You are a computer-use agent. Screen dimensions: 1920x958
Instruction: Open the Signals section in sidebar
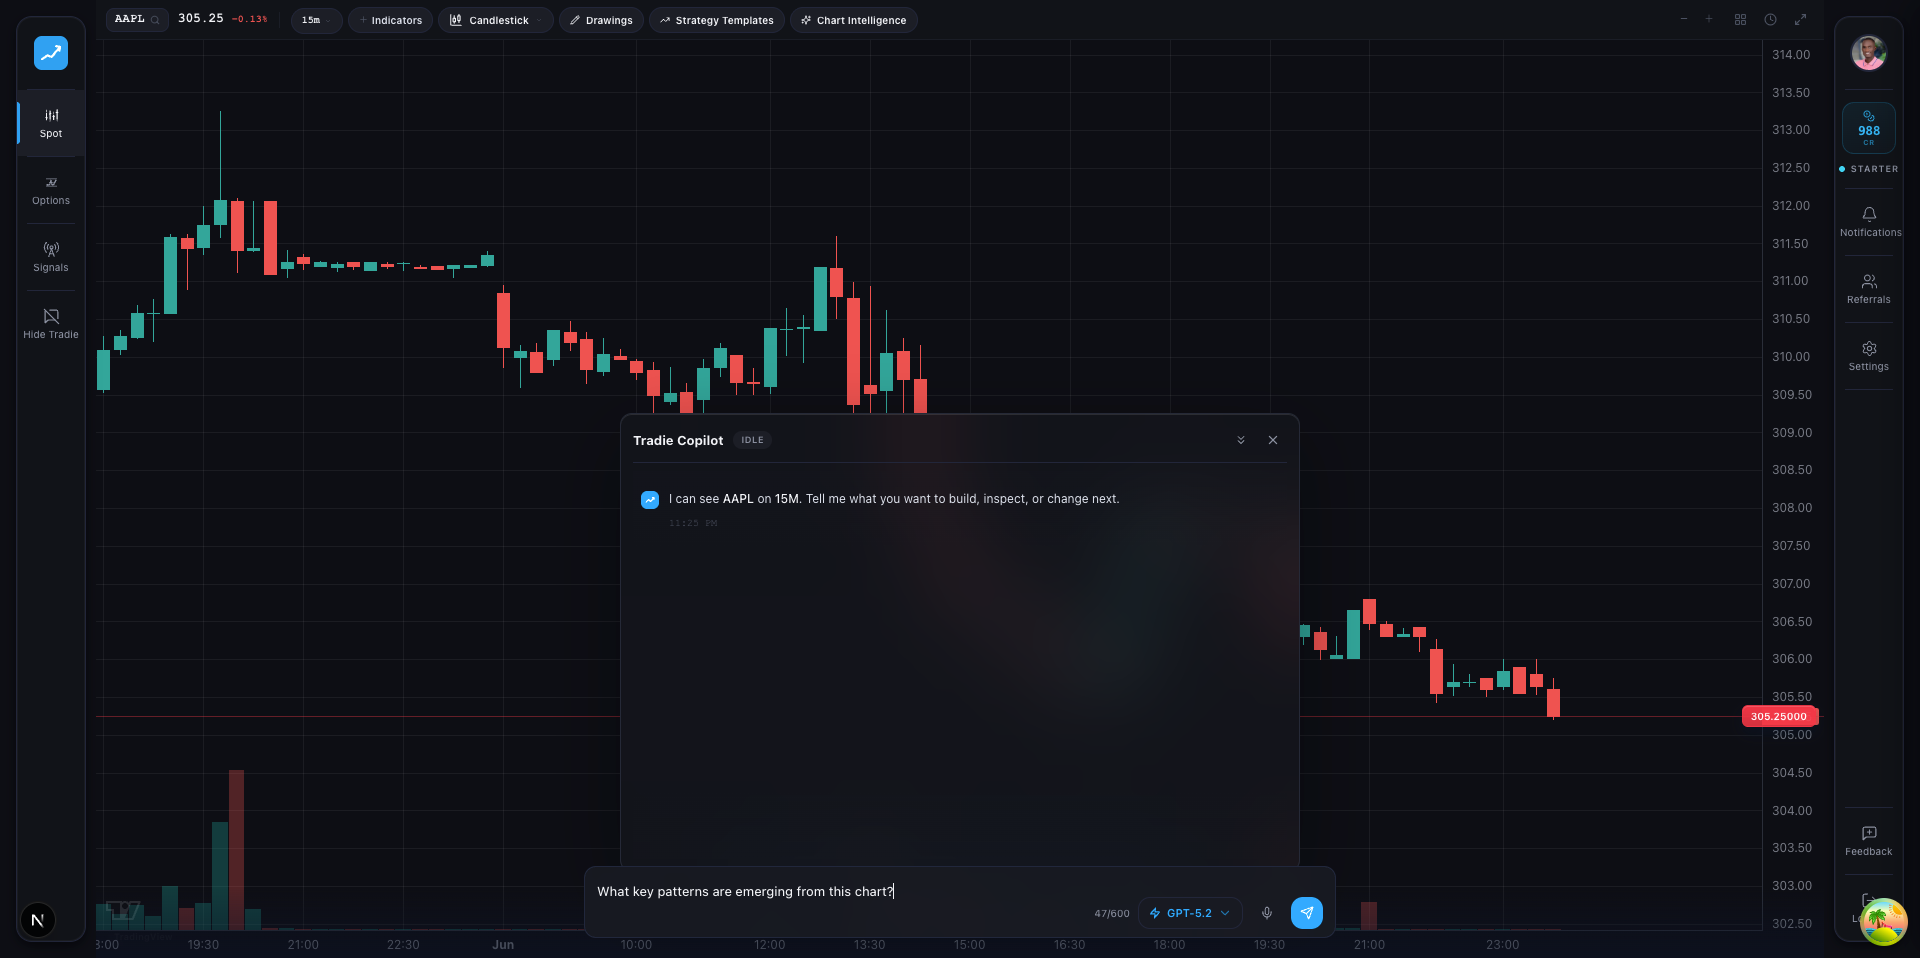[x=51, y=257]
